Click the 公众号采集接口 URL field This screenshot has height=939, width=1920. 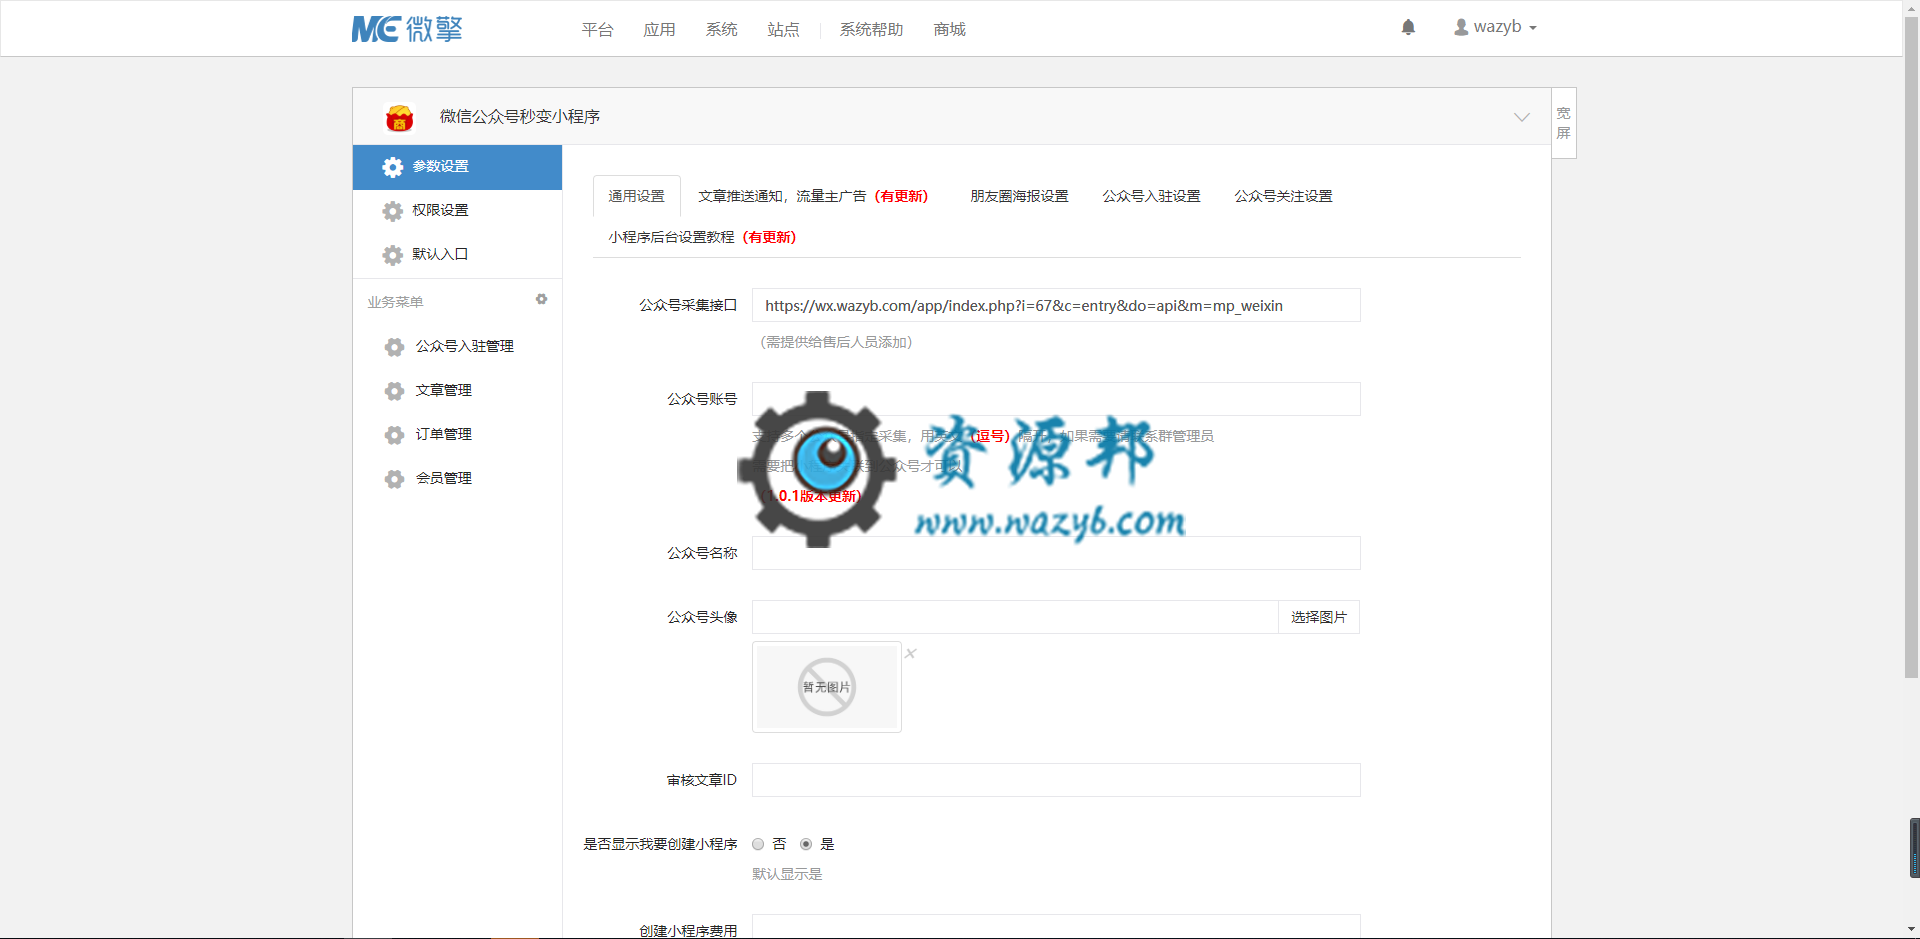pos(1056,305)
